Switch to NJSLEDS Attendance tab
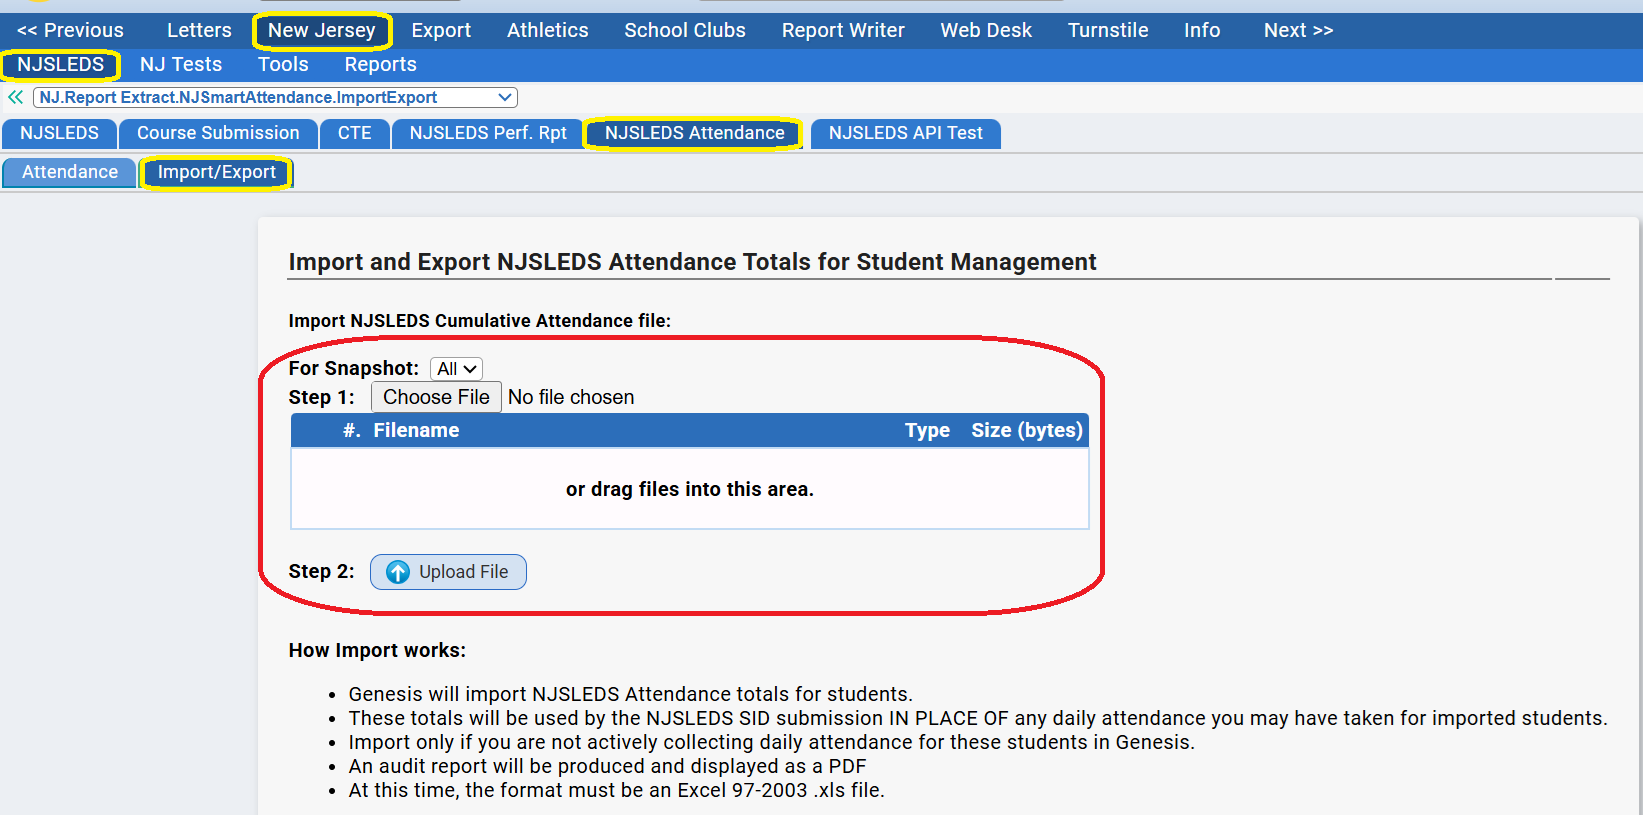1643x815 pixels. [x=694, y=133]
